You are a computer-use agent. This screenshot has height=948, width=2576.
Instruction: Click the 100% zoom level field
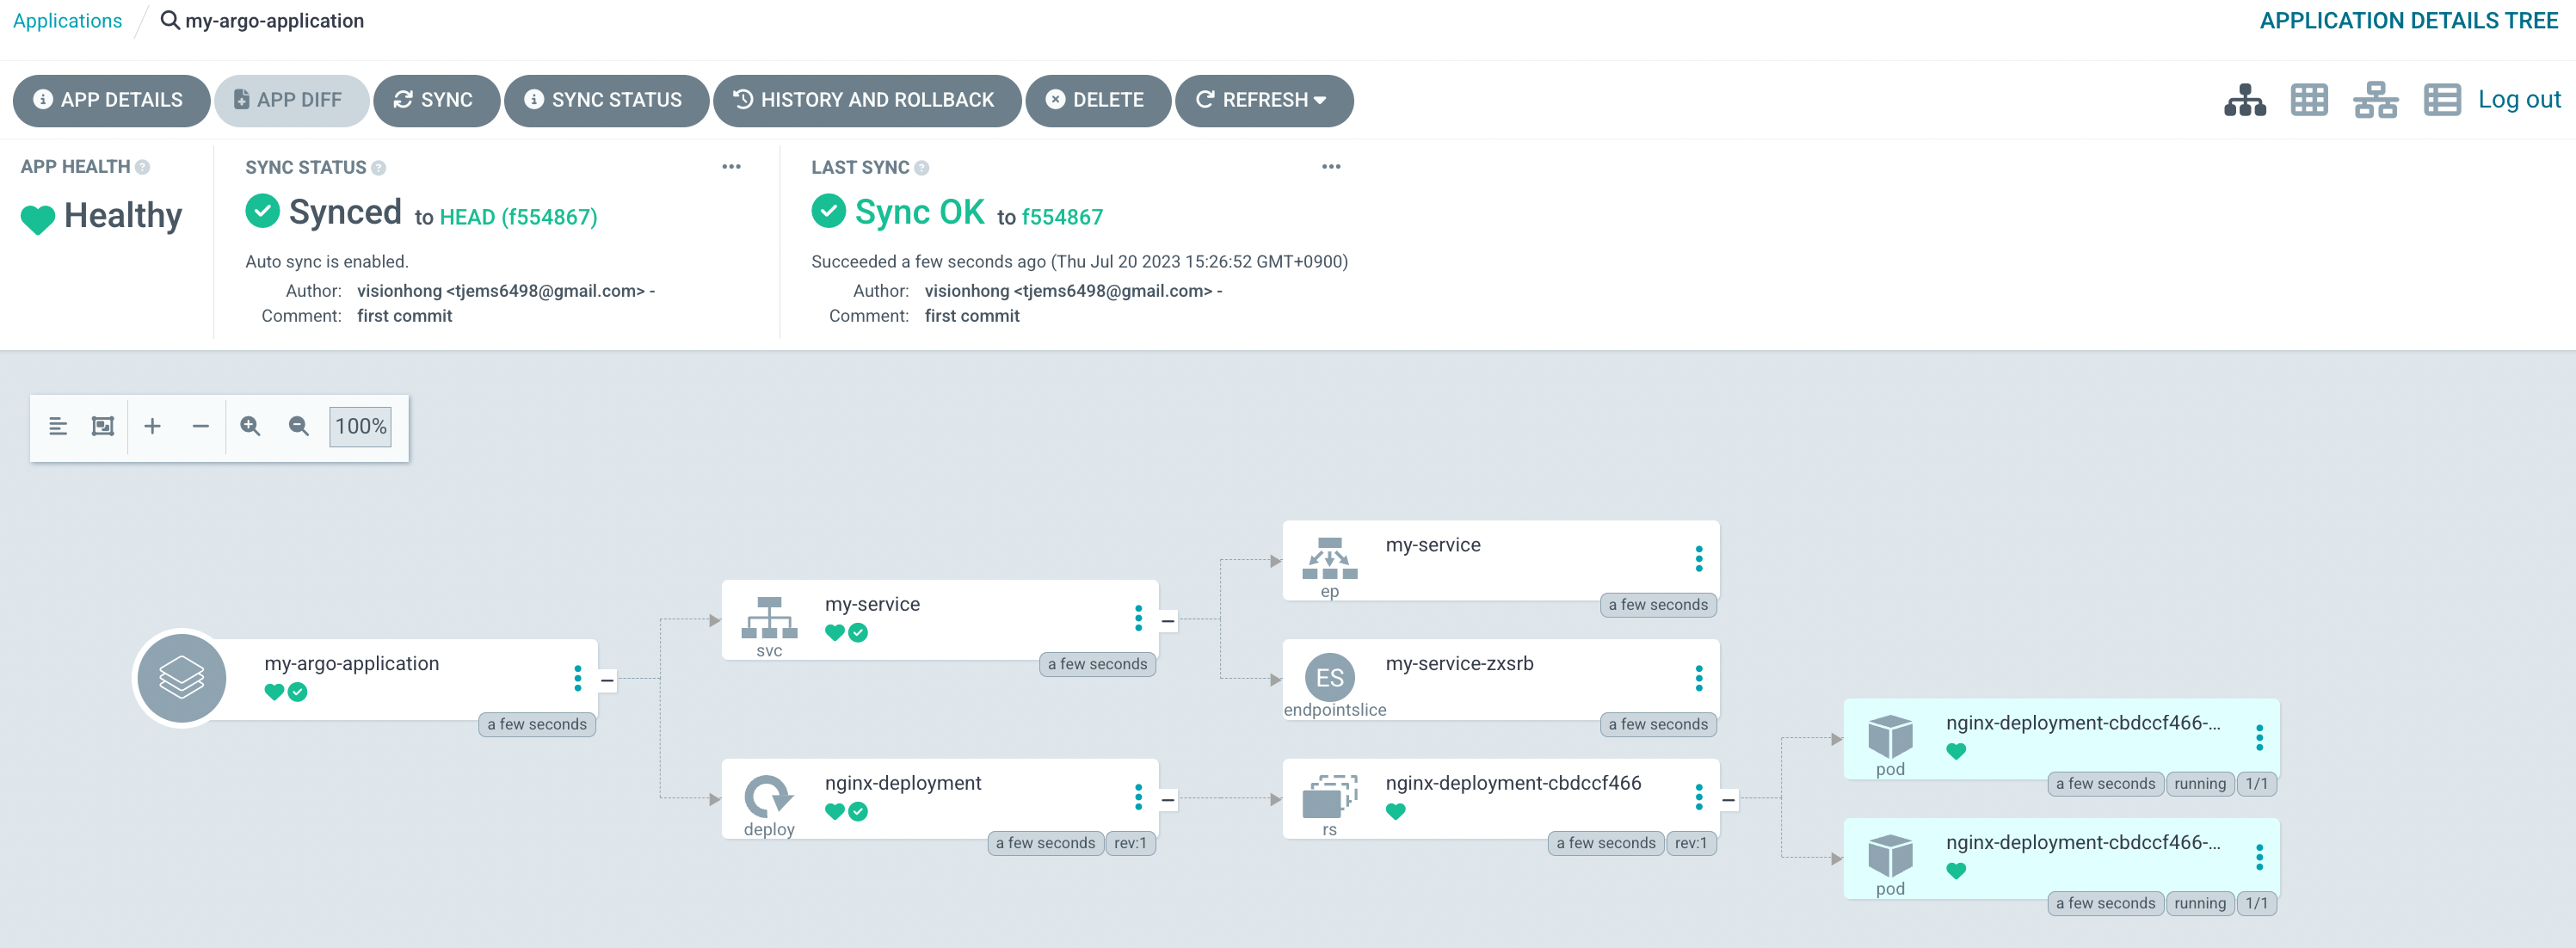point(360,426)
